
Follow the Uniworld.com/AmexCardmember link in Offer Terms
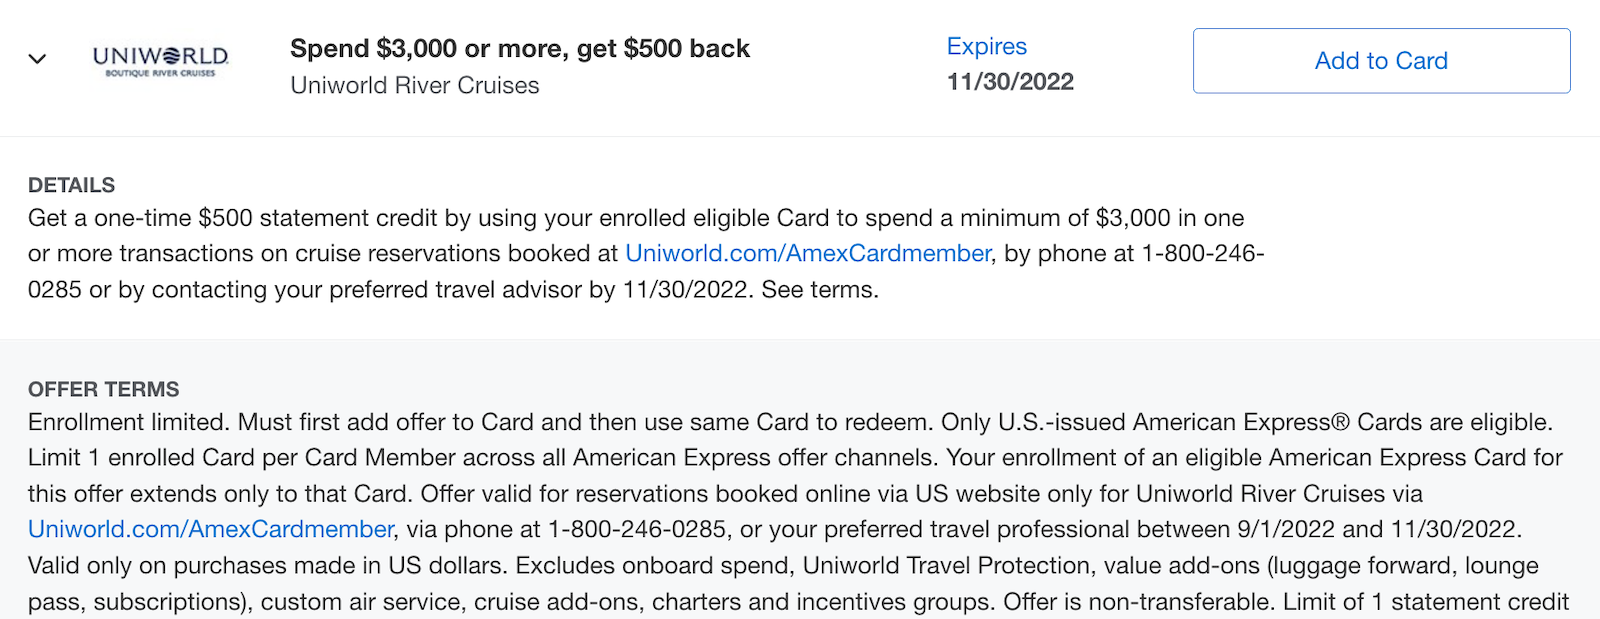(211, 530)
